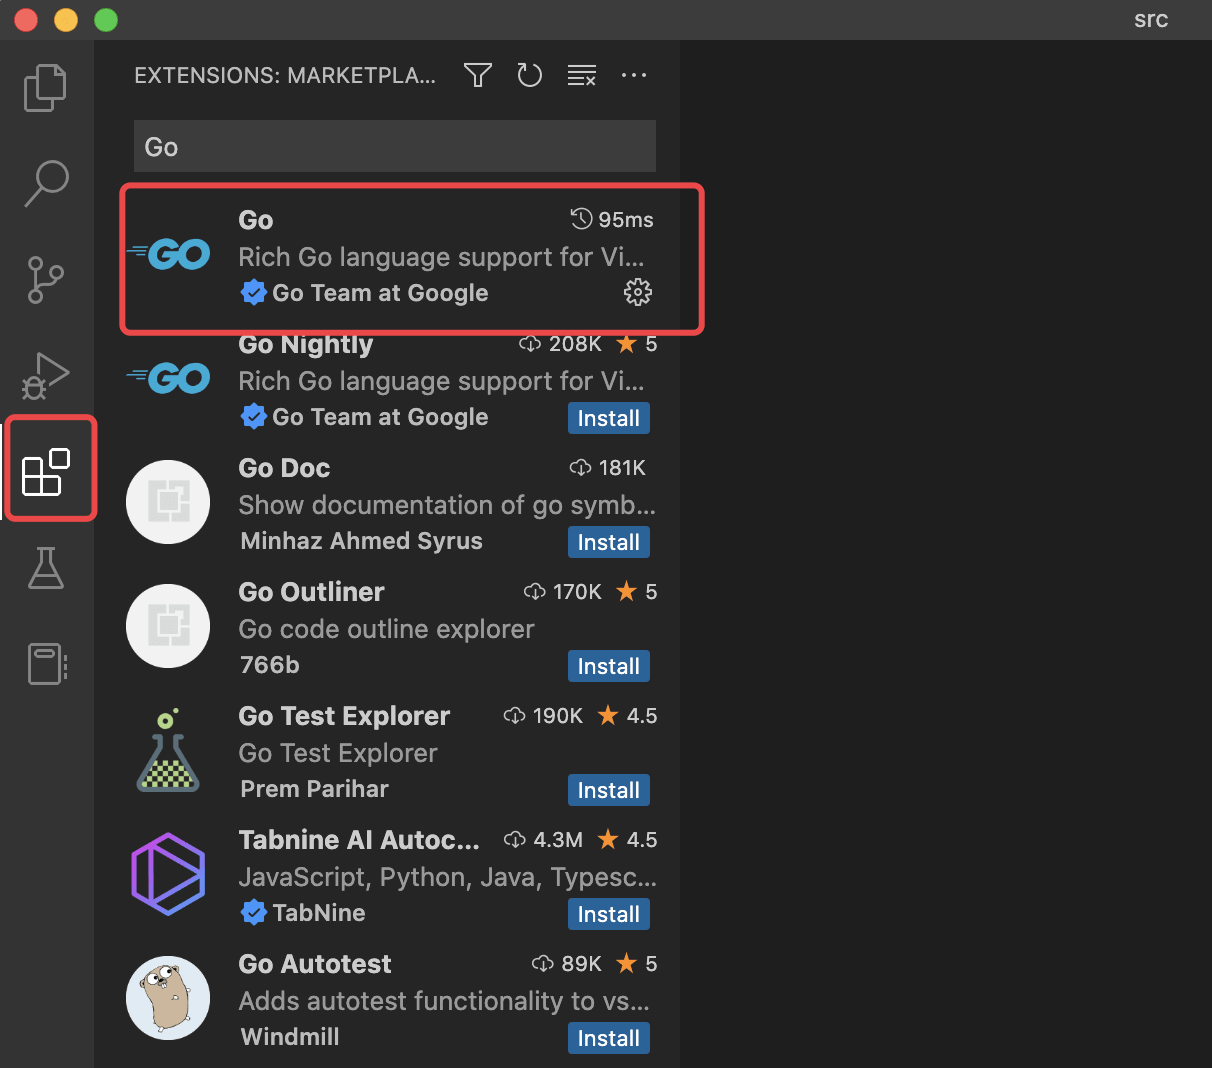Refresh the extensions marketplace list
This screenshot has width=1212, height=1068.
(529, 75)
